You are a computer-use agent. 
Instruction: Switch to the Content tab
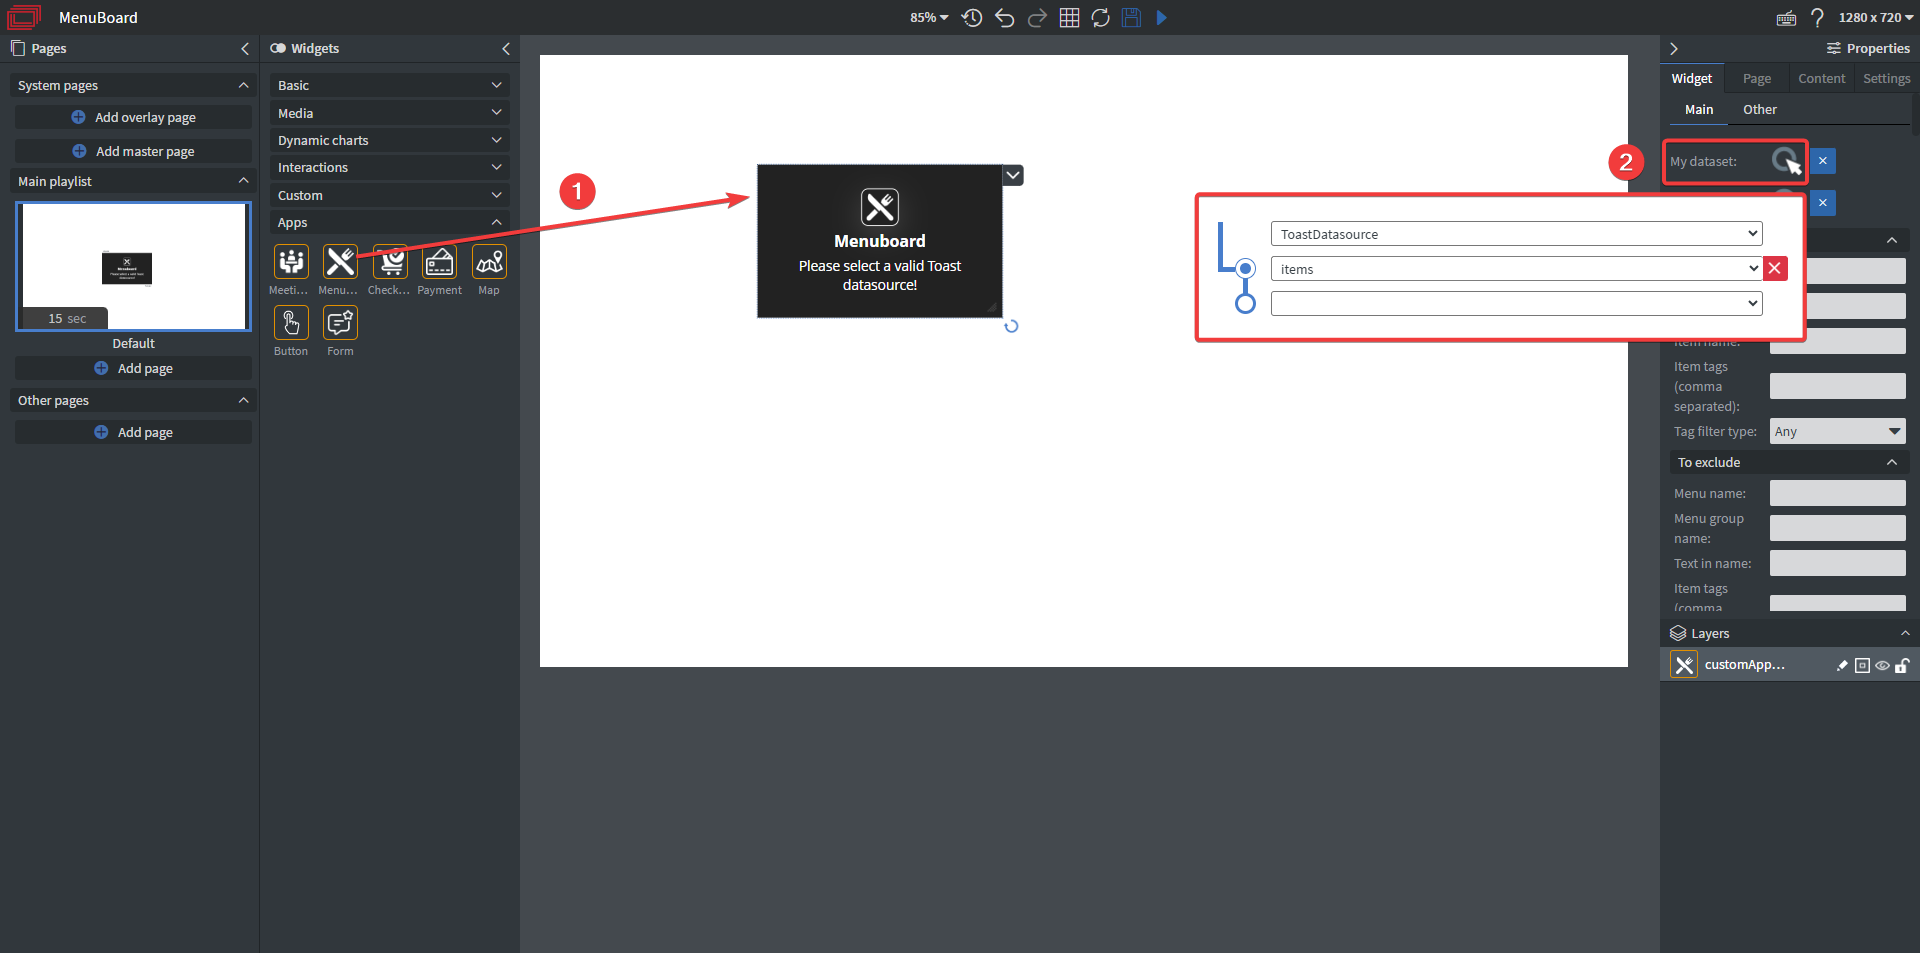[x=1821, y=78]
